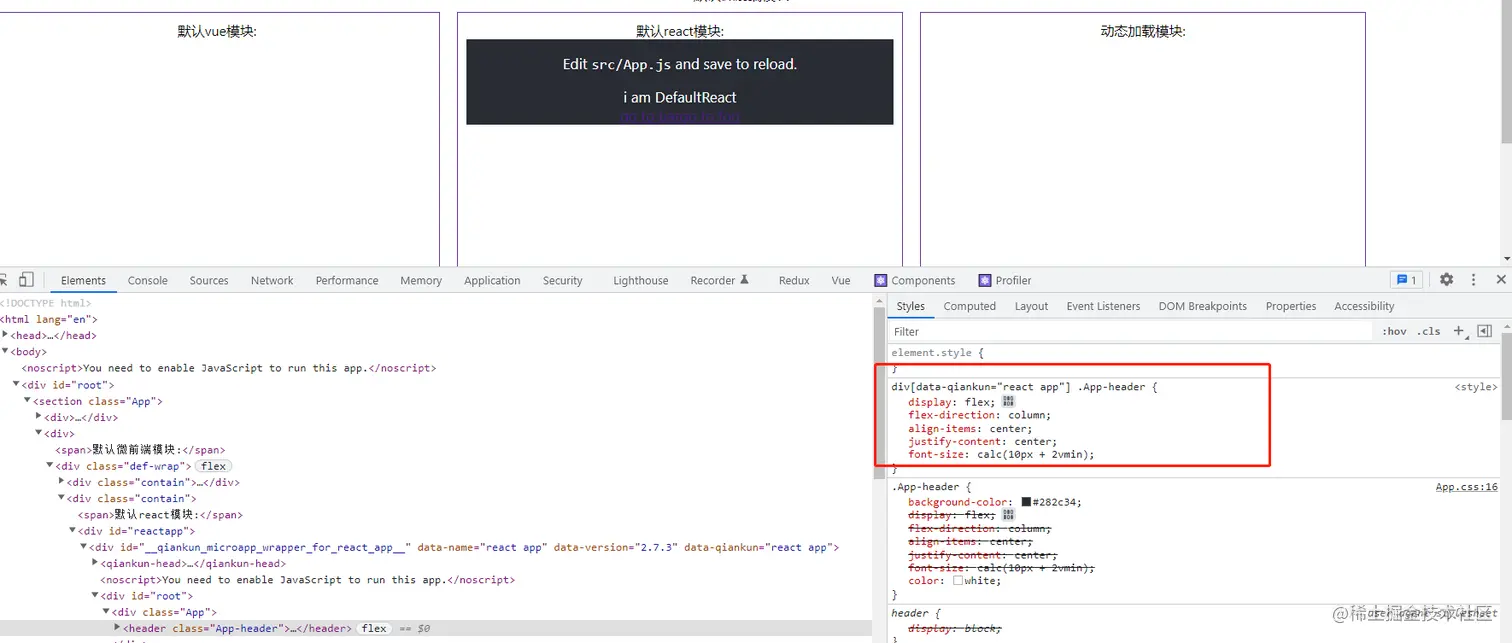
Task: Collapse the body element node
Action: pos(5,352)
